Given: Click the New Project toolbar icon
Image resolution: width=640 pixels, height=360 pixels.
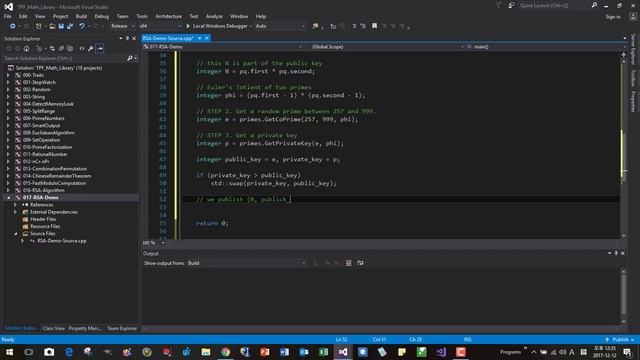Looking at the screenshot, I should coord(38,26).
